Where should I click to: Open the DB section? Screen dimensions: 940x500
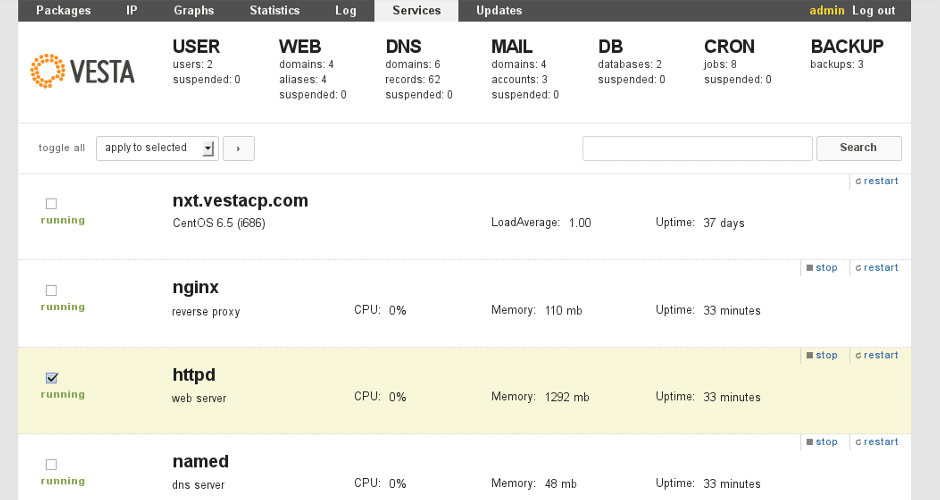point(610,46)
